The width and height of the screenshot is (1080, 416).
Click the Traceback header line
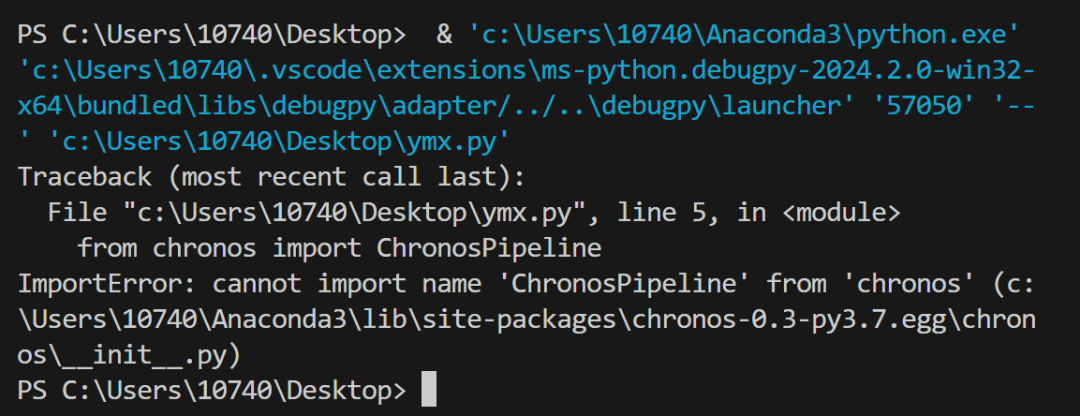270,178
